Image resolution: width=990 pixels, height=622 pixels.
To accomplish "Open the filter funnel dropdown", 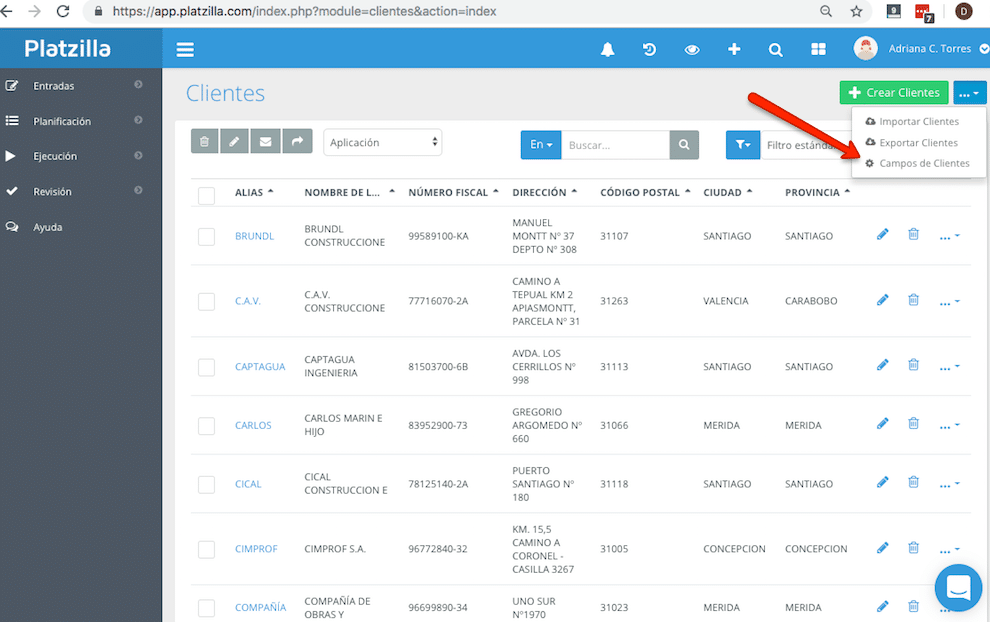I will (743, 145).
